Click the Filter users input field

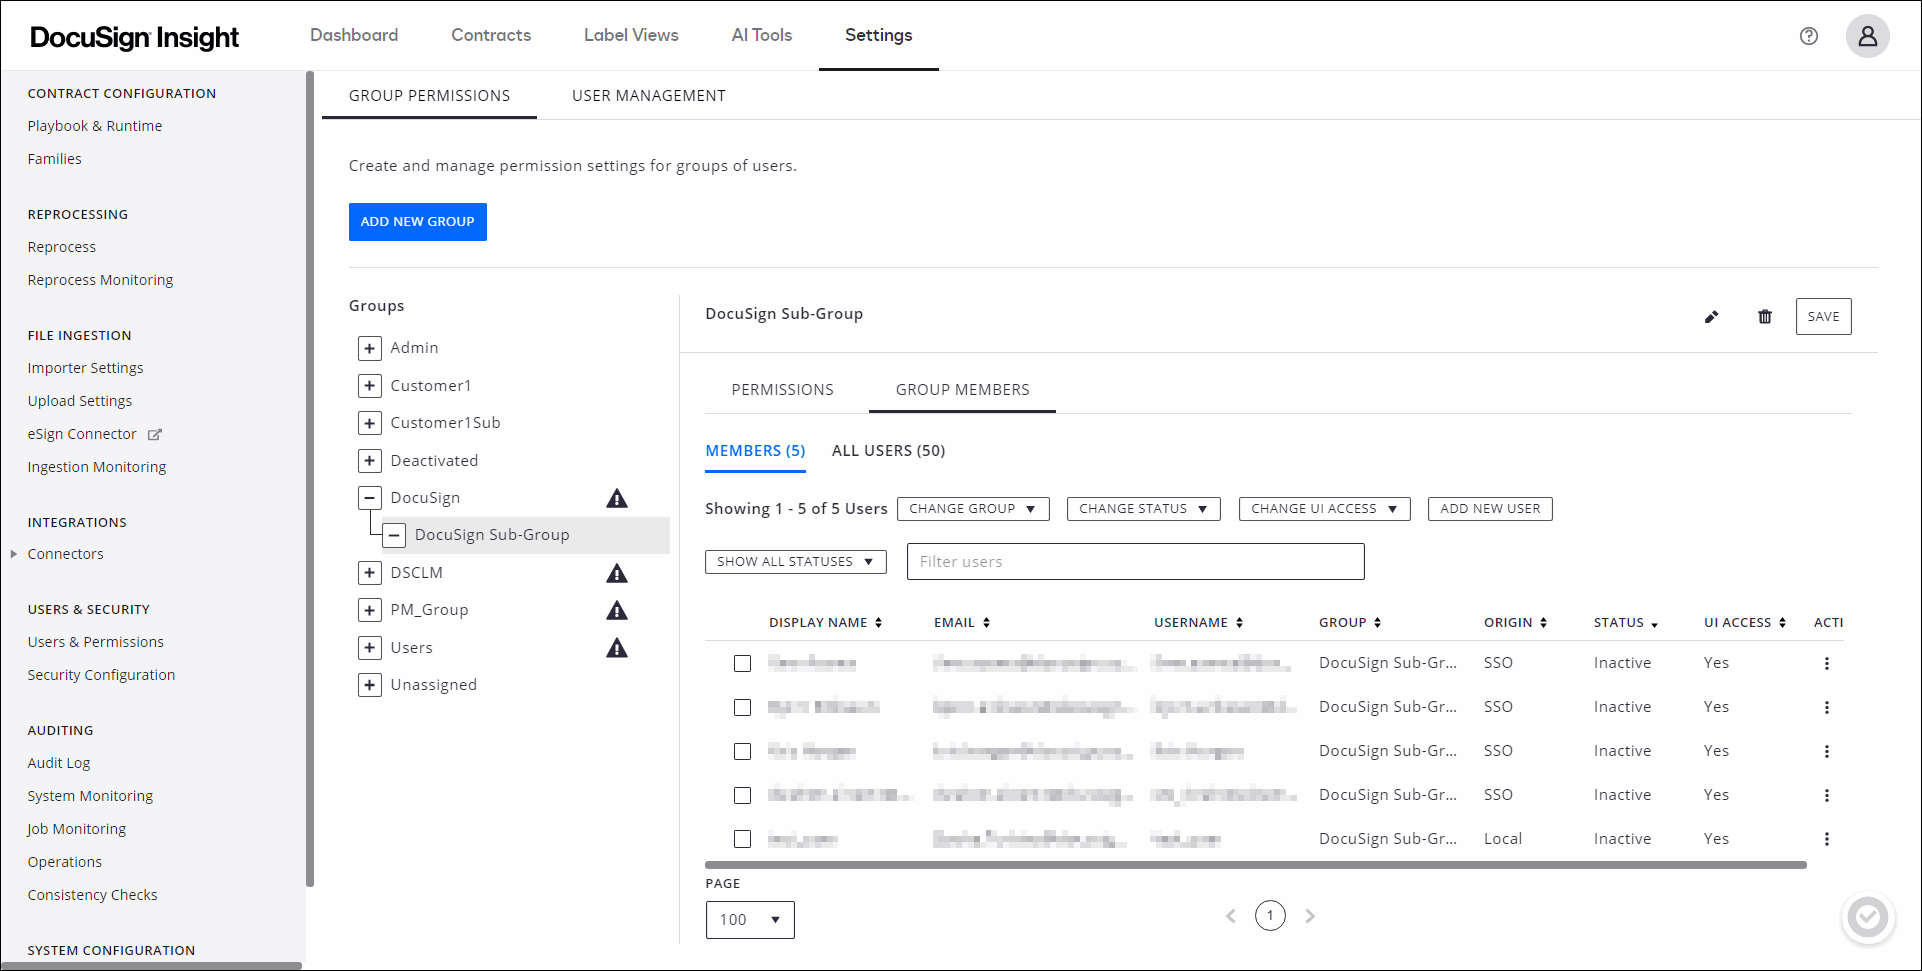[x=1135, y=562]
